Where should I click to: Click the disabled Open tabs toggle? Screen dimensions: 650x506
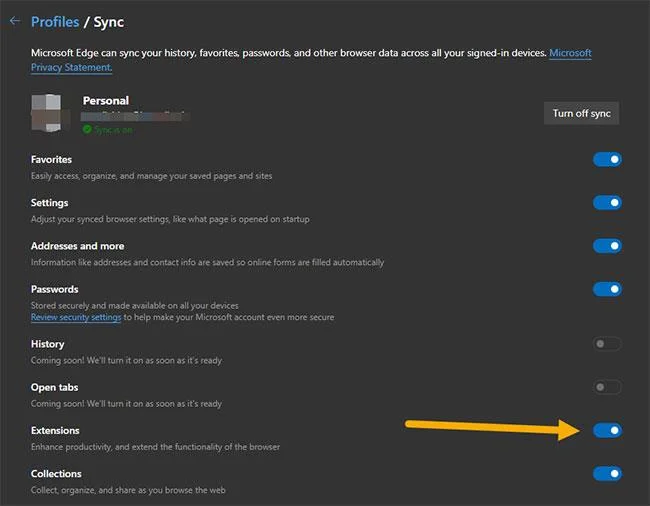pyautogui.click(x=607, y=387)
